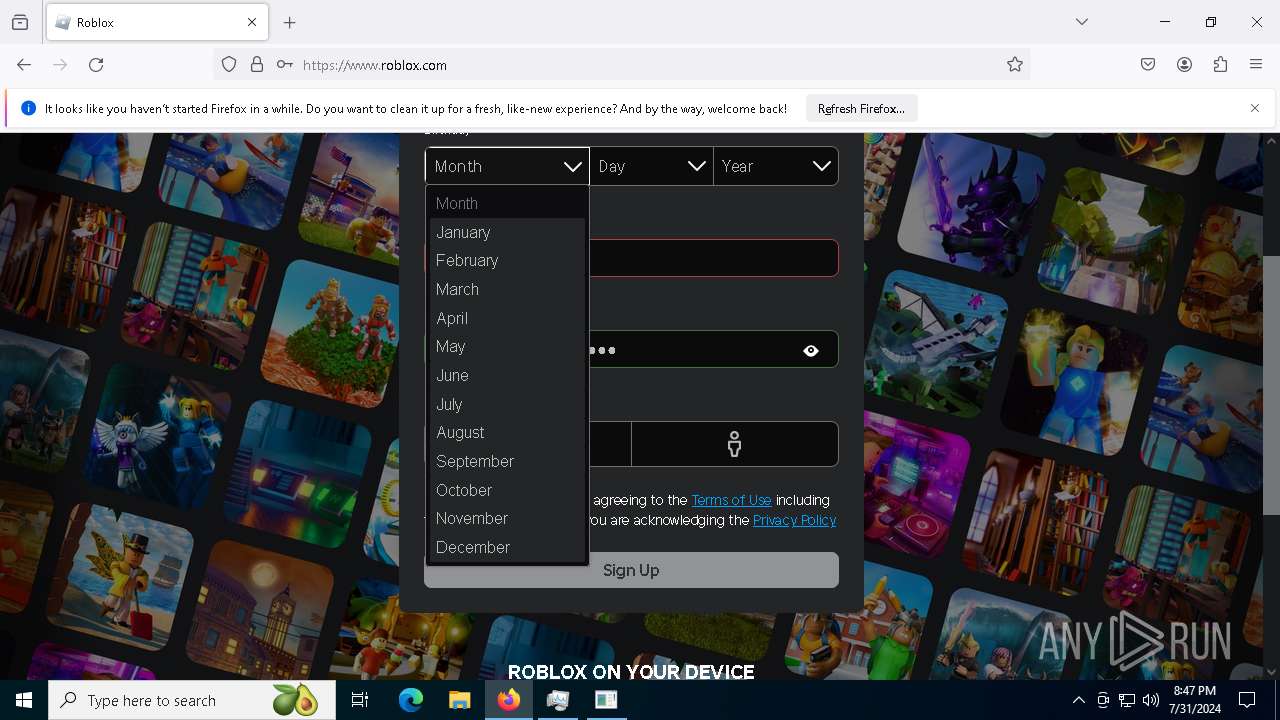
Task: Choose September in the month list
Action: (506, 461)
